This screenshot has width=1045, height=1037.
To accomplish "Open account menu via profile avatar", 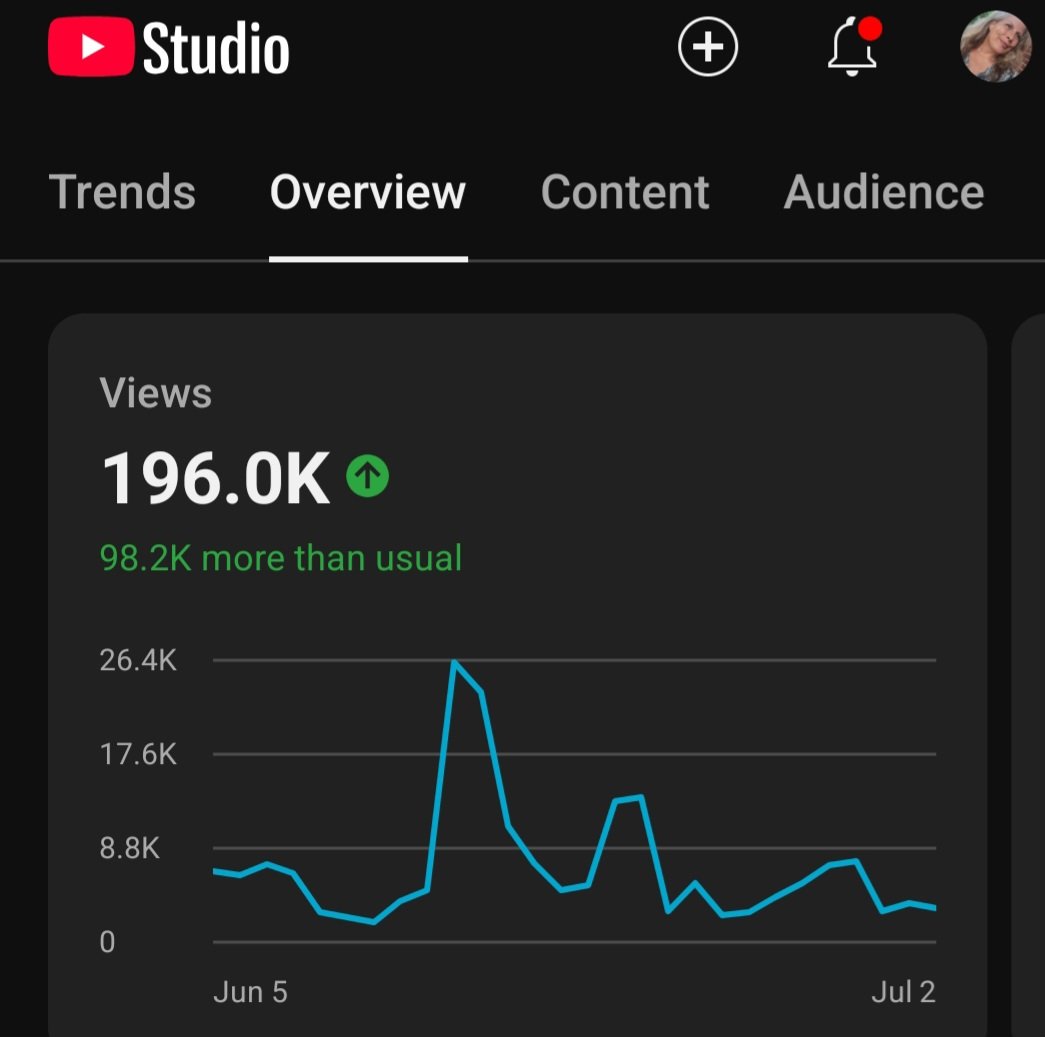I will pyautogui.click(x=996, y=46).
